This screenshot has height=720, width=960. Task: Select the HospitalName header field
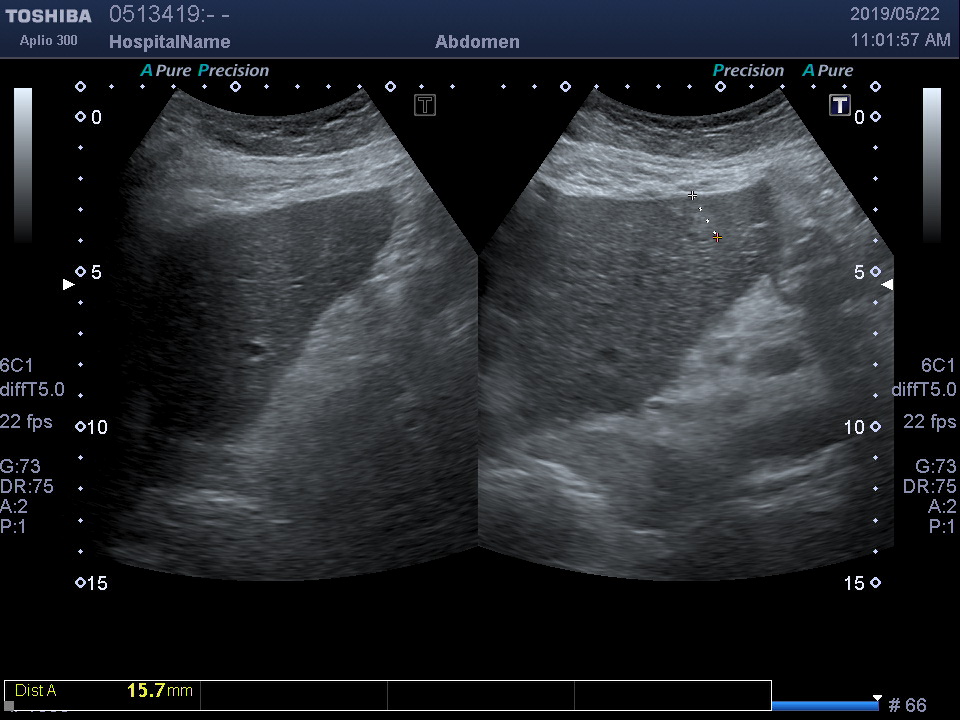169,42
